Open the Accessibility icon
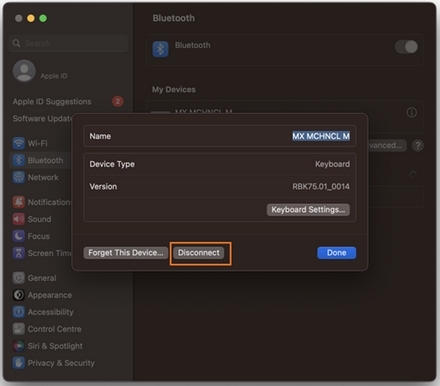This screenshot has height=386, width=440. [19, 312]
